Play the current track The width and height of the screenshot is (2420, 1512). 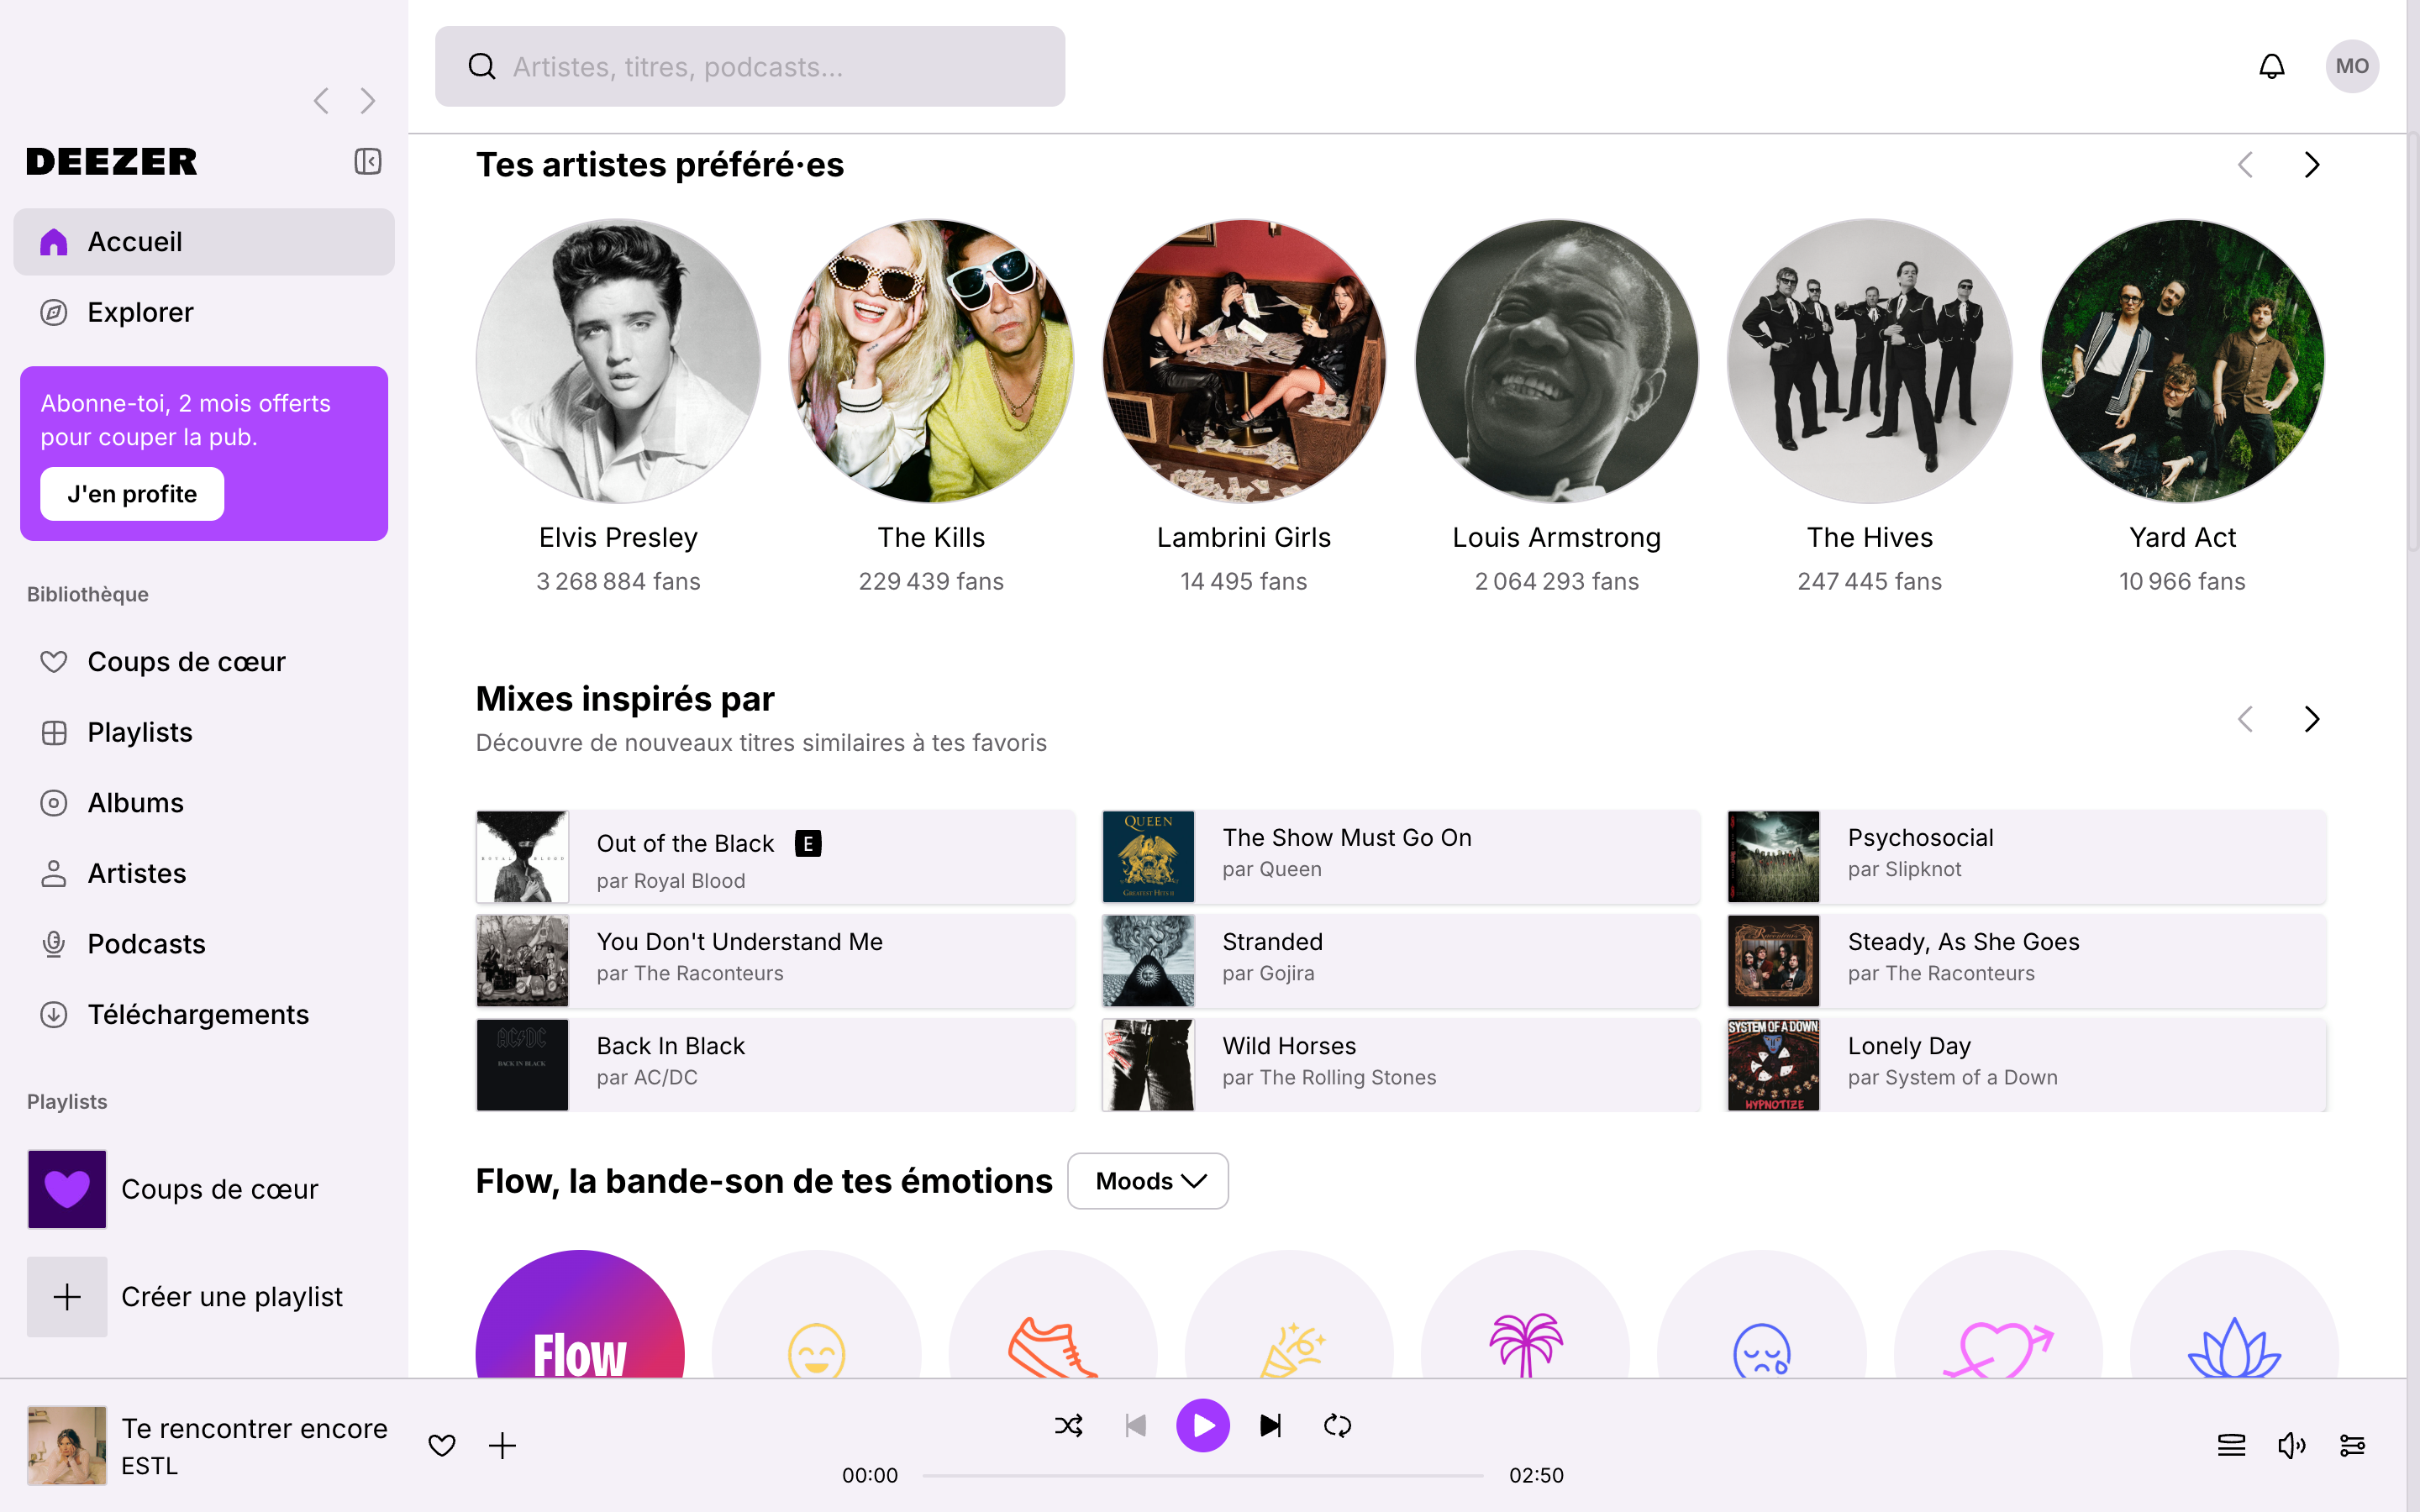coord(1203,1425)
